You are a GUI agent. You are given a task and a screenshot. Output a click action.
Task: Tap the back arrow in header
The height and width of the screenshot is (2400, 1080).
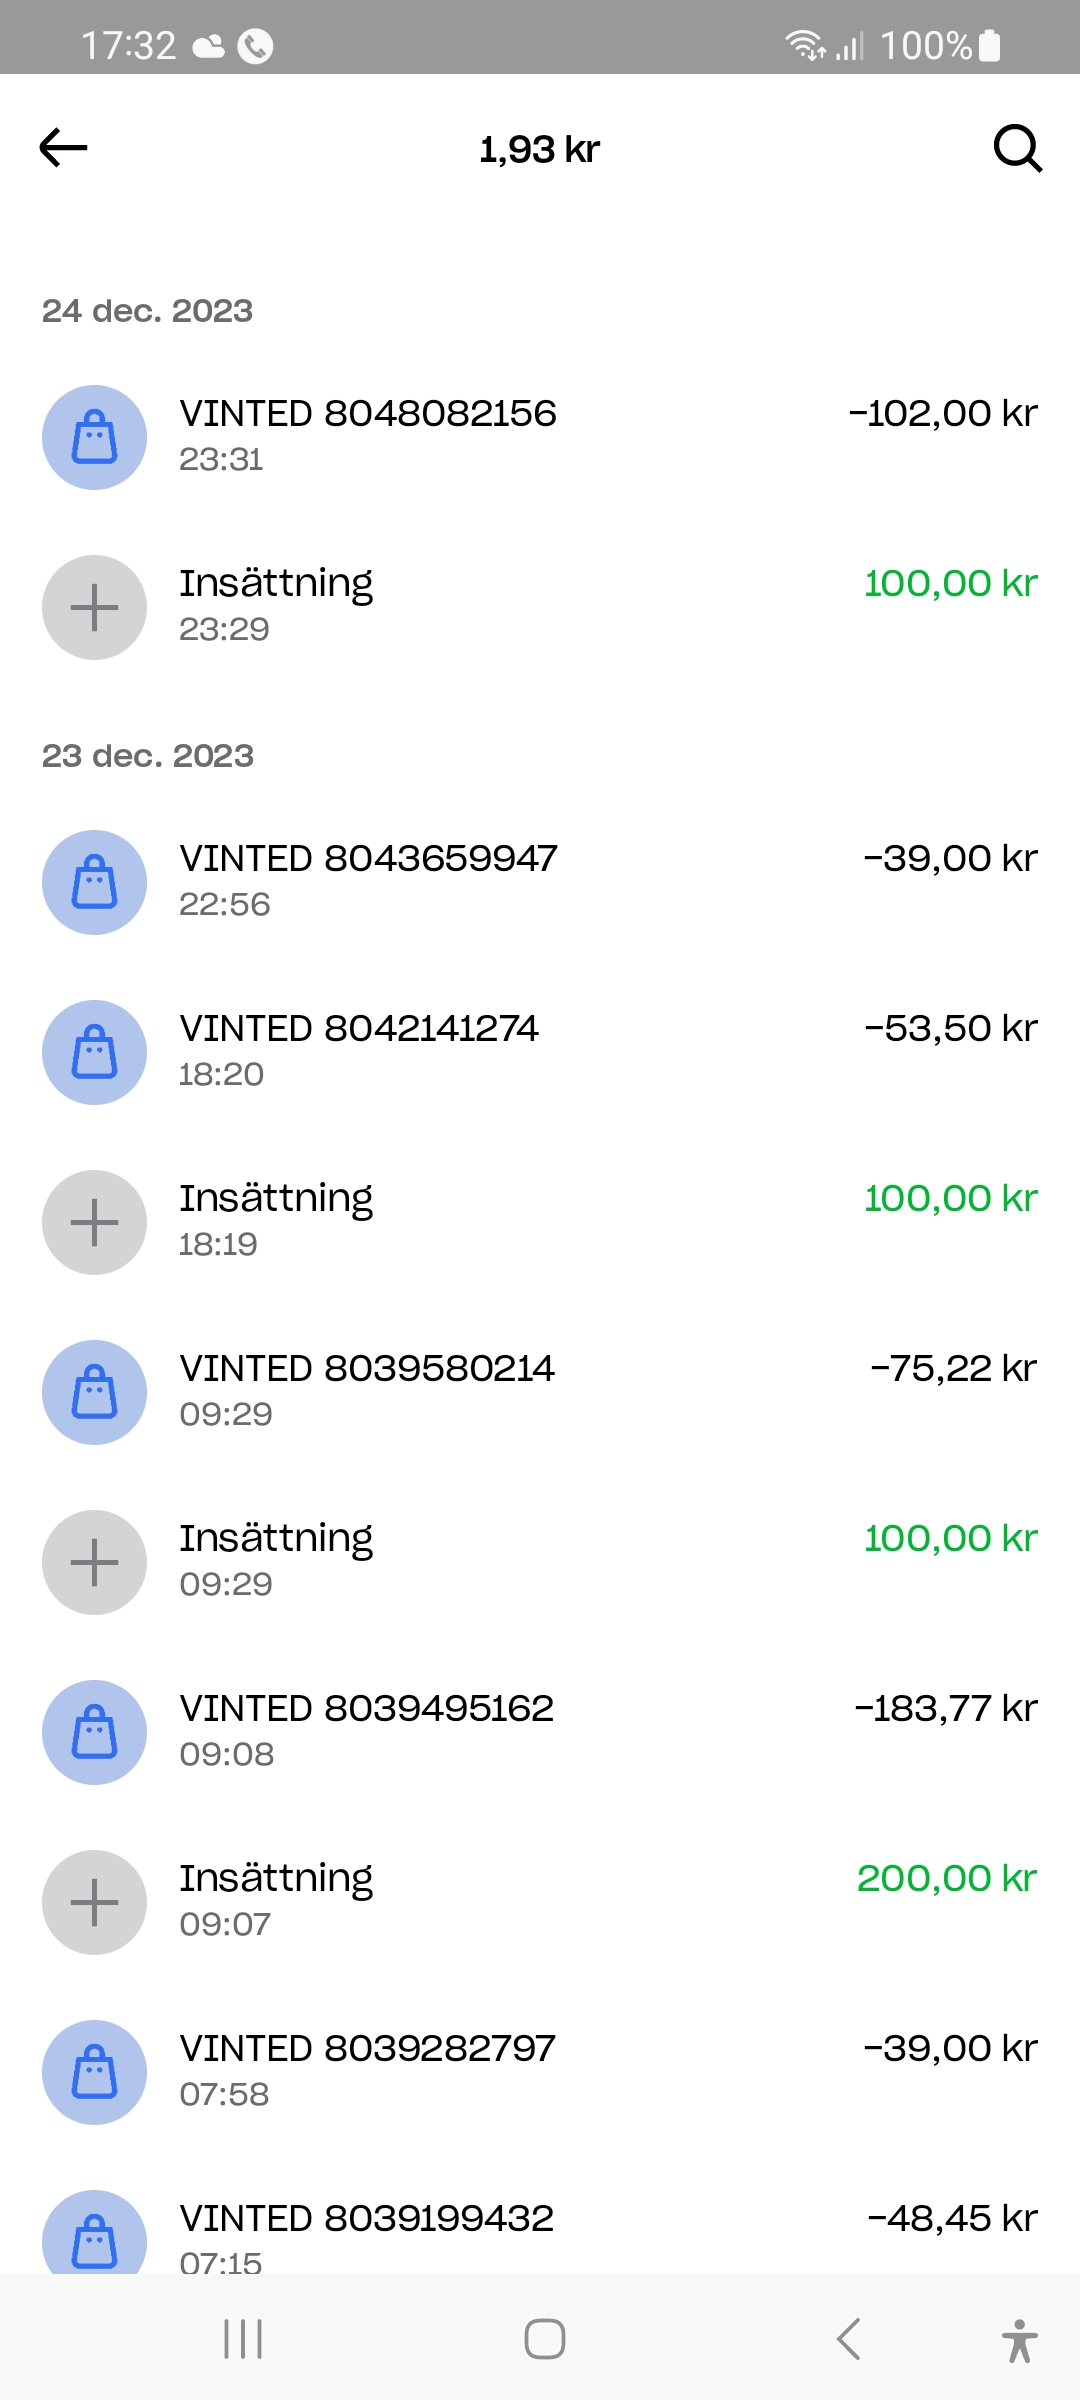click(x=63, y=148)
